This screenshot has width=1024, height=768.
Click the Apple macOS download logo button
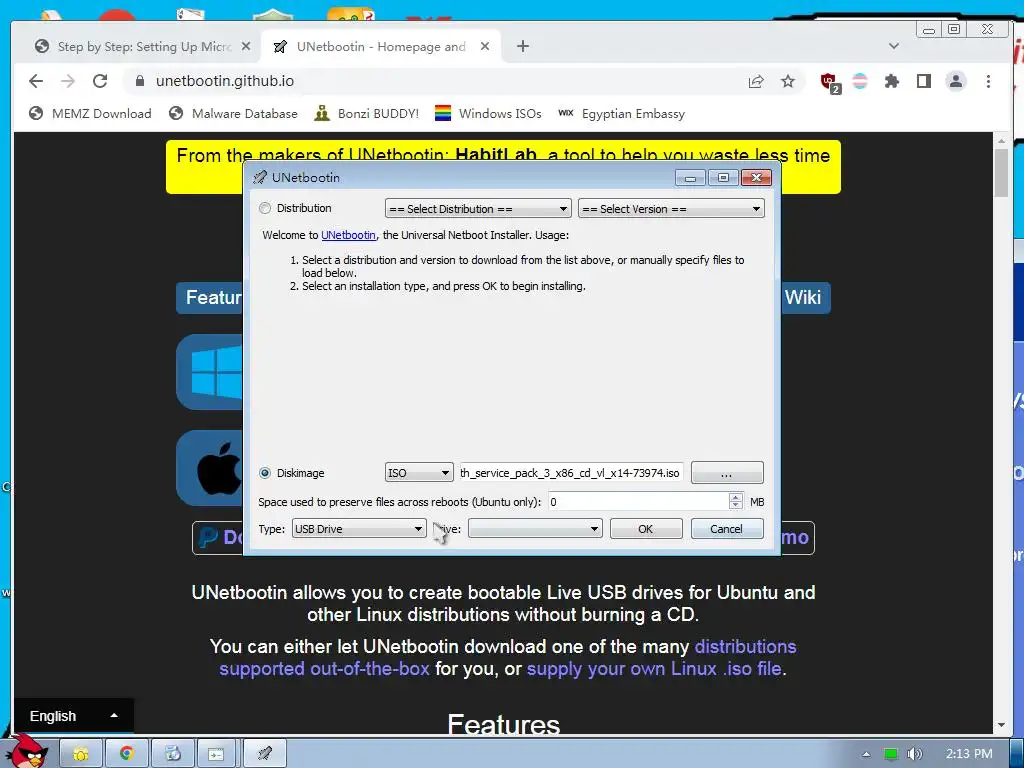pyautogui.click(x=209, y=468)
